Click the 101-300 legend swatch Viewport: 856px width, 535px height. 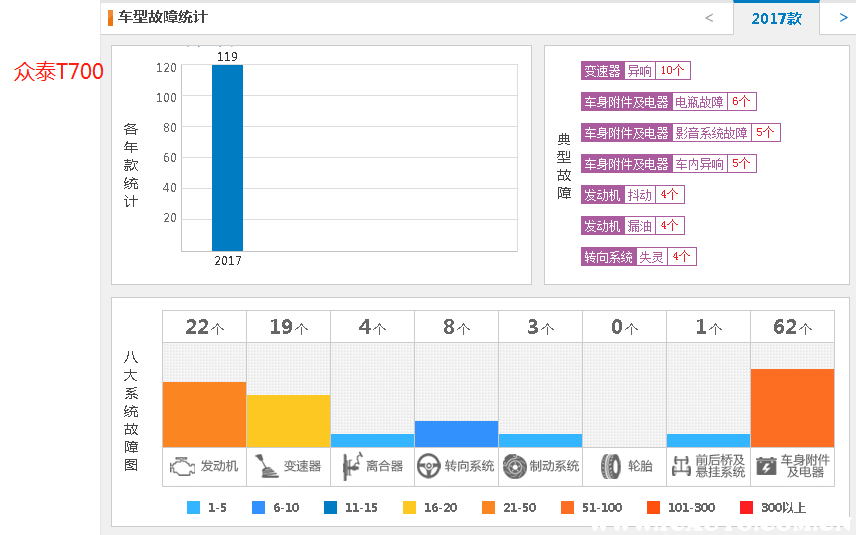pos(653,508)
